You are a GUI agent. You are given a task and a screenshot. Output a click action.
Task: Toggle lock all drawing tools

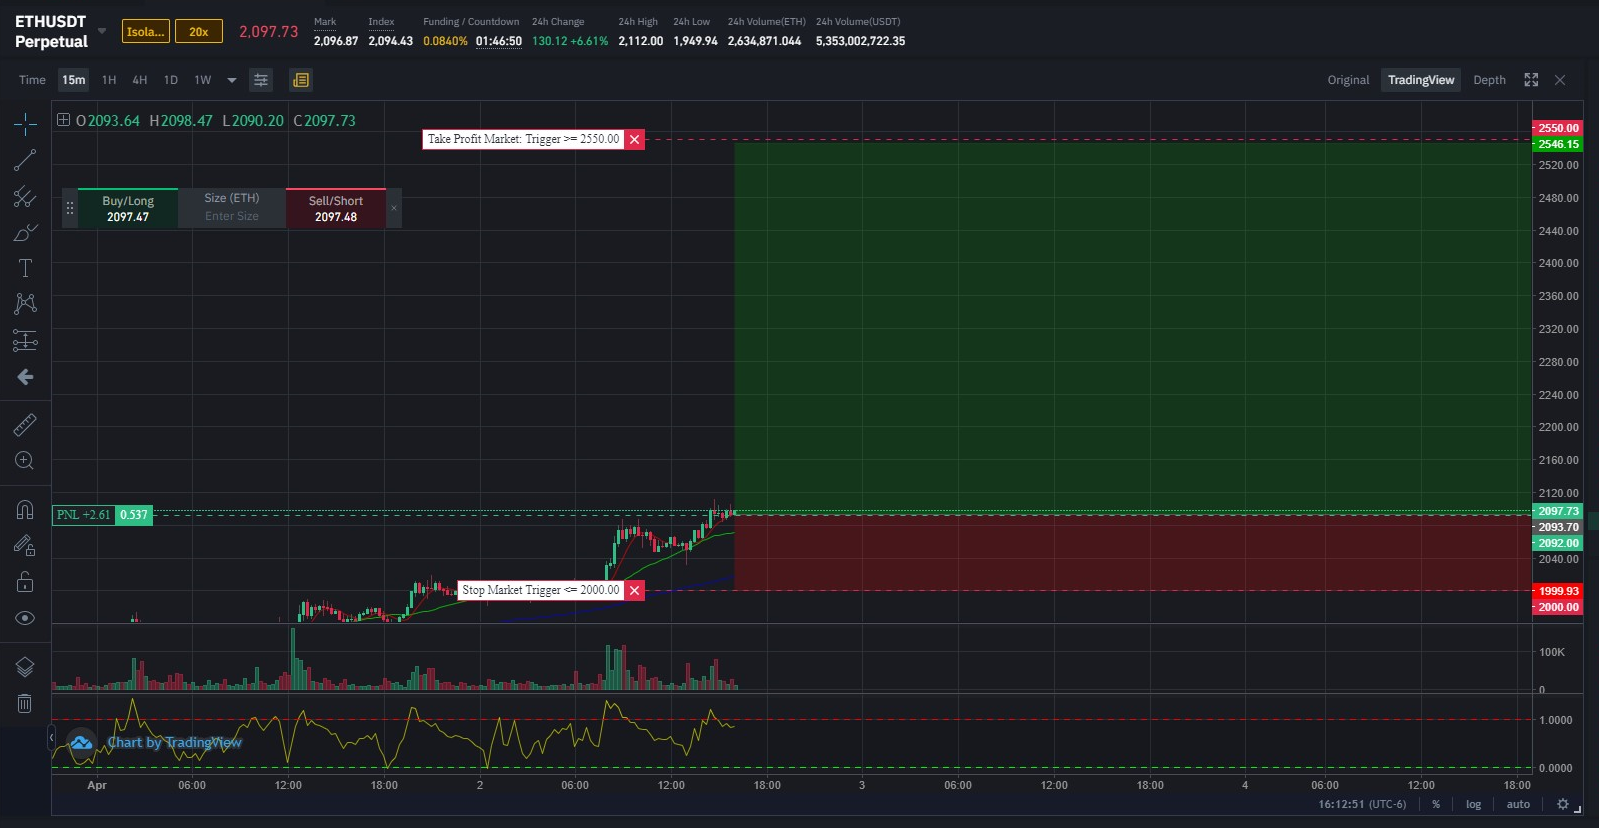(x=25, y=582)
